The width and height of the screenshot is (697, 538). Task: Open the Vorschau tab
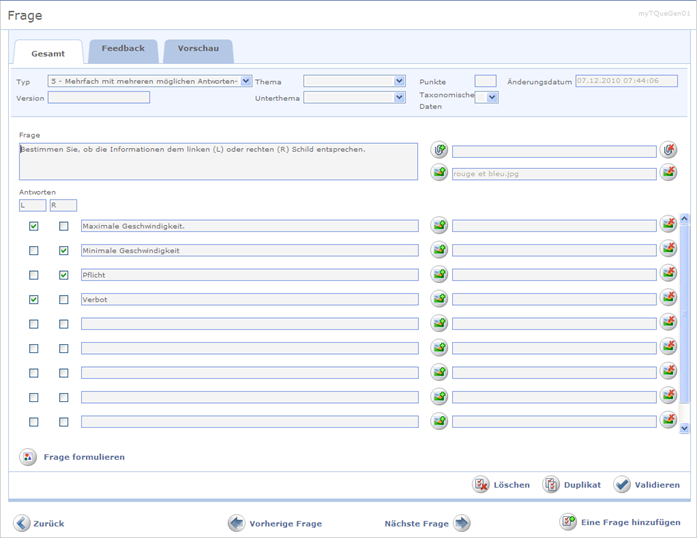(x=198, y=49)
